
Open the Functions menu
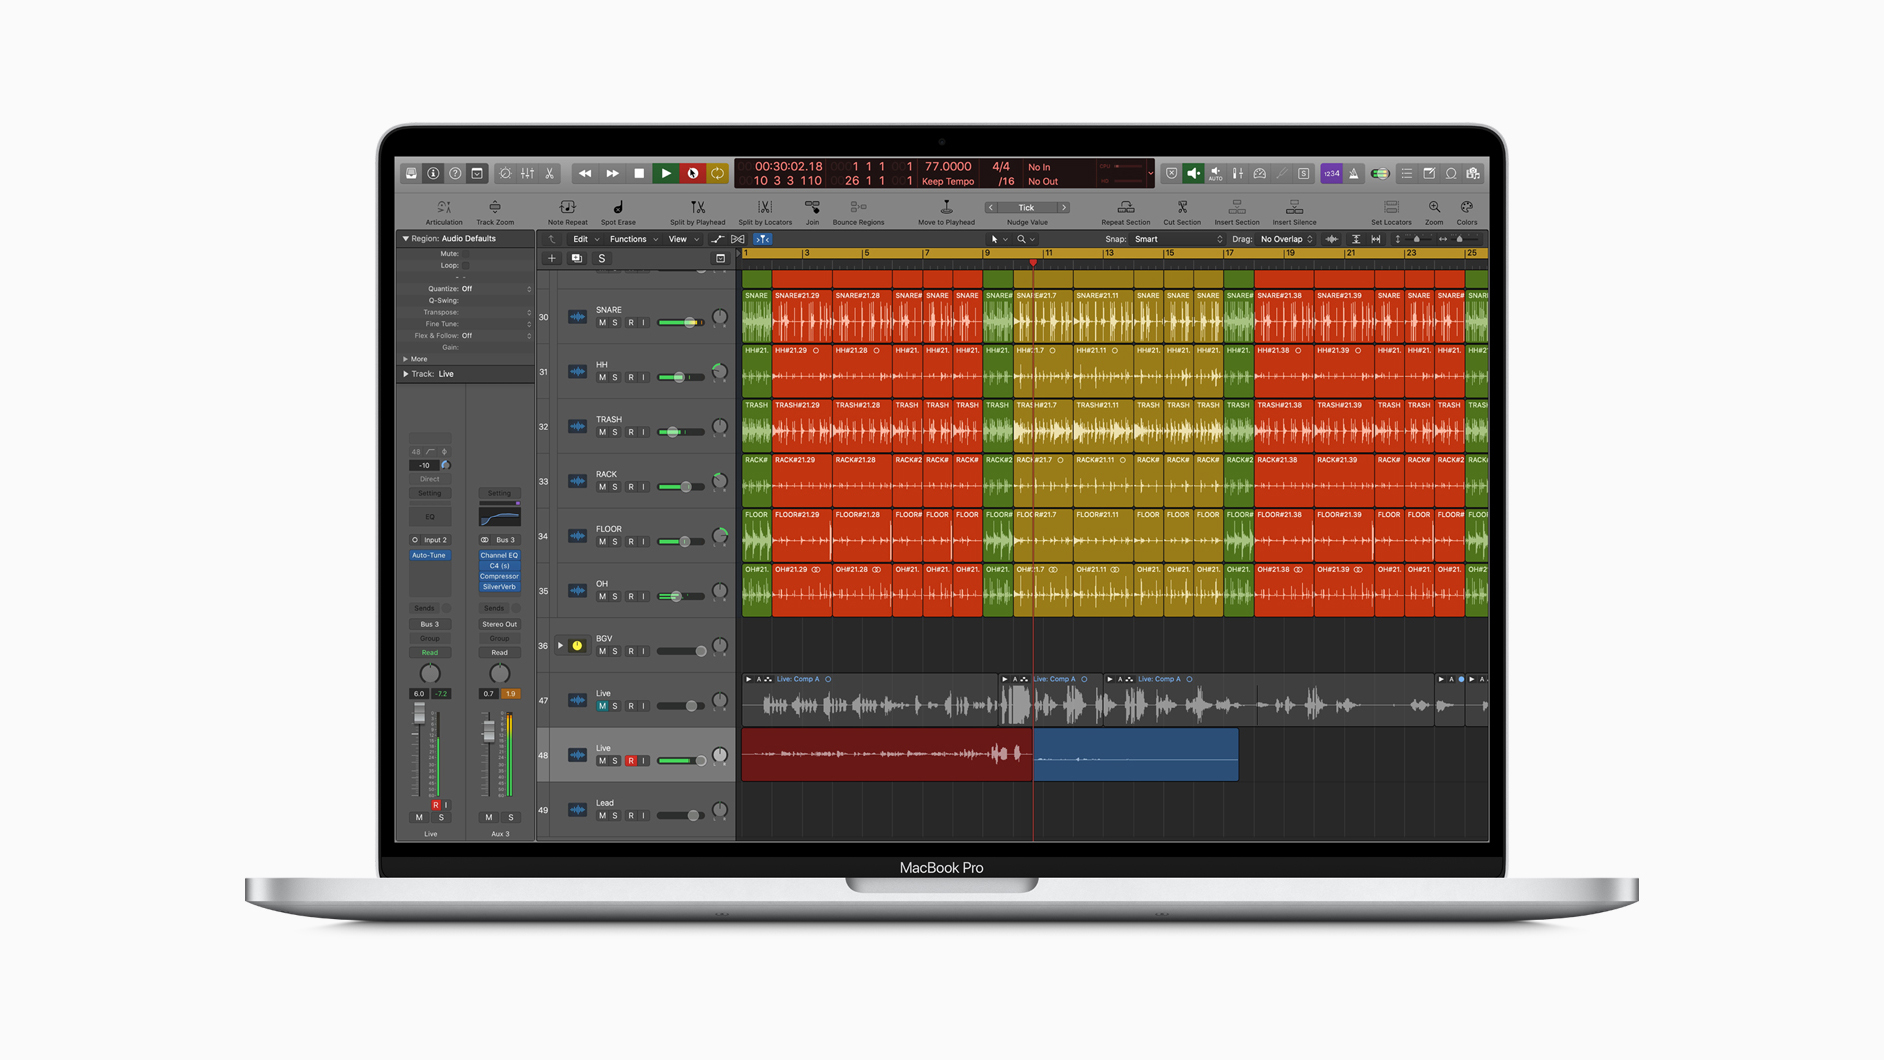[632, 240]
